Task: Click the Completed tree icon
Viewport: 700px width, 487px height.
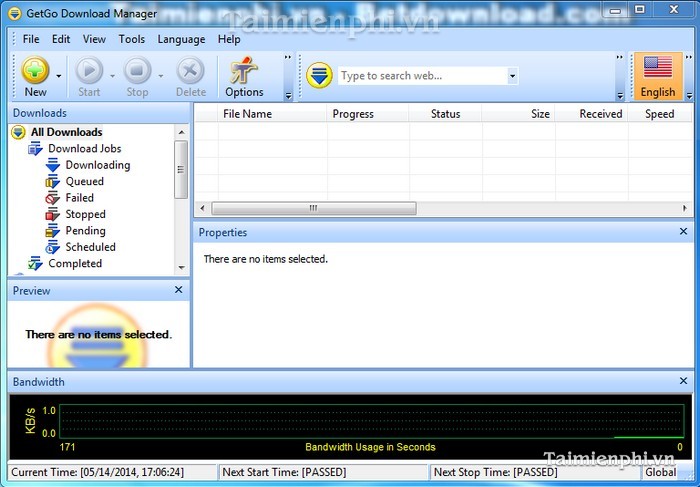Action: tap(35, 263)
